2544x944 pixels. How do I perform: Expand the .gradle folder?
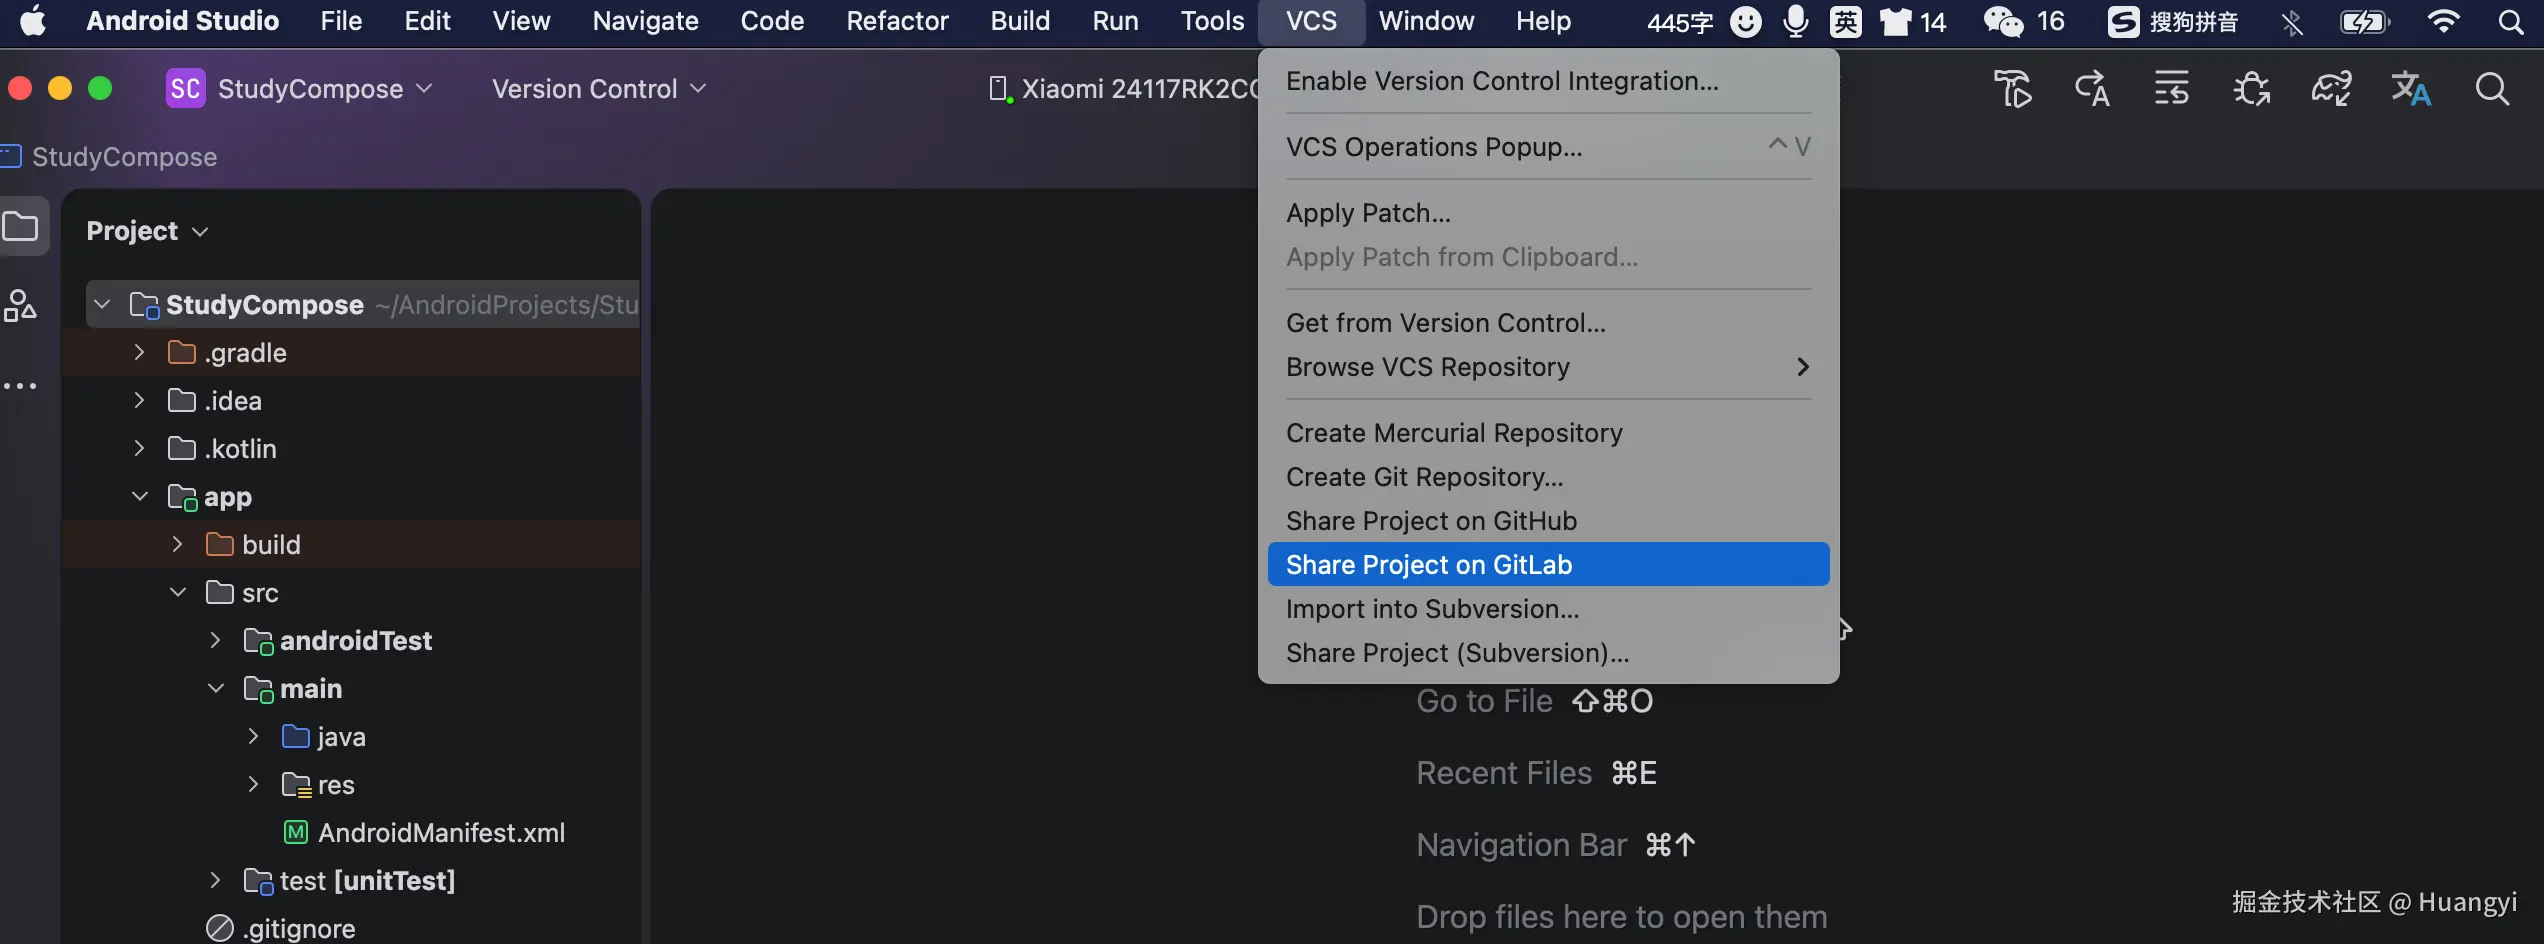pos(139,353)
